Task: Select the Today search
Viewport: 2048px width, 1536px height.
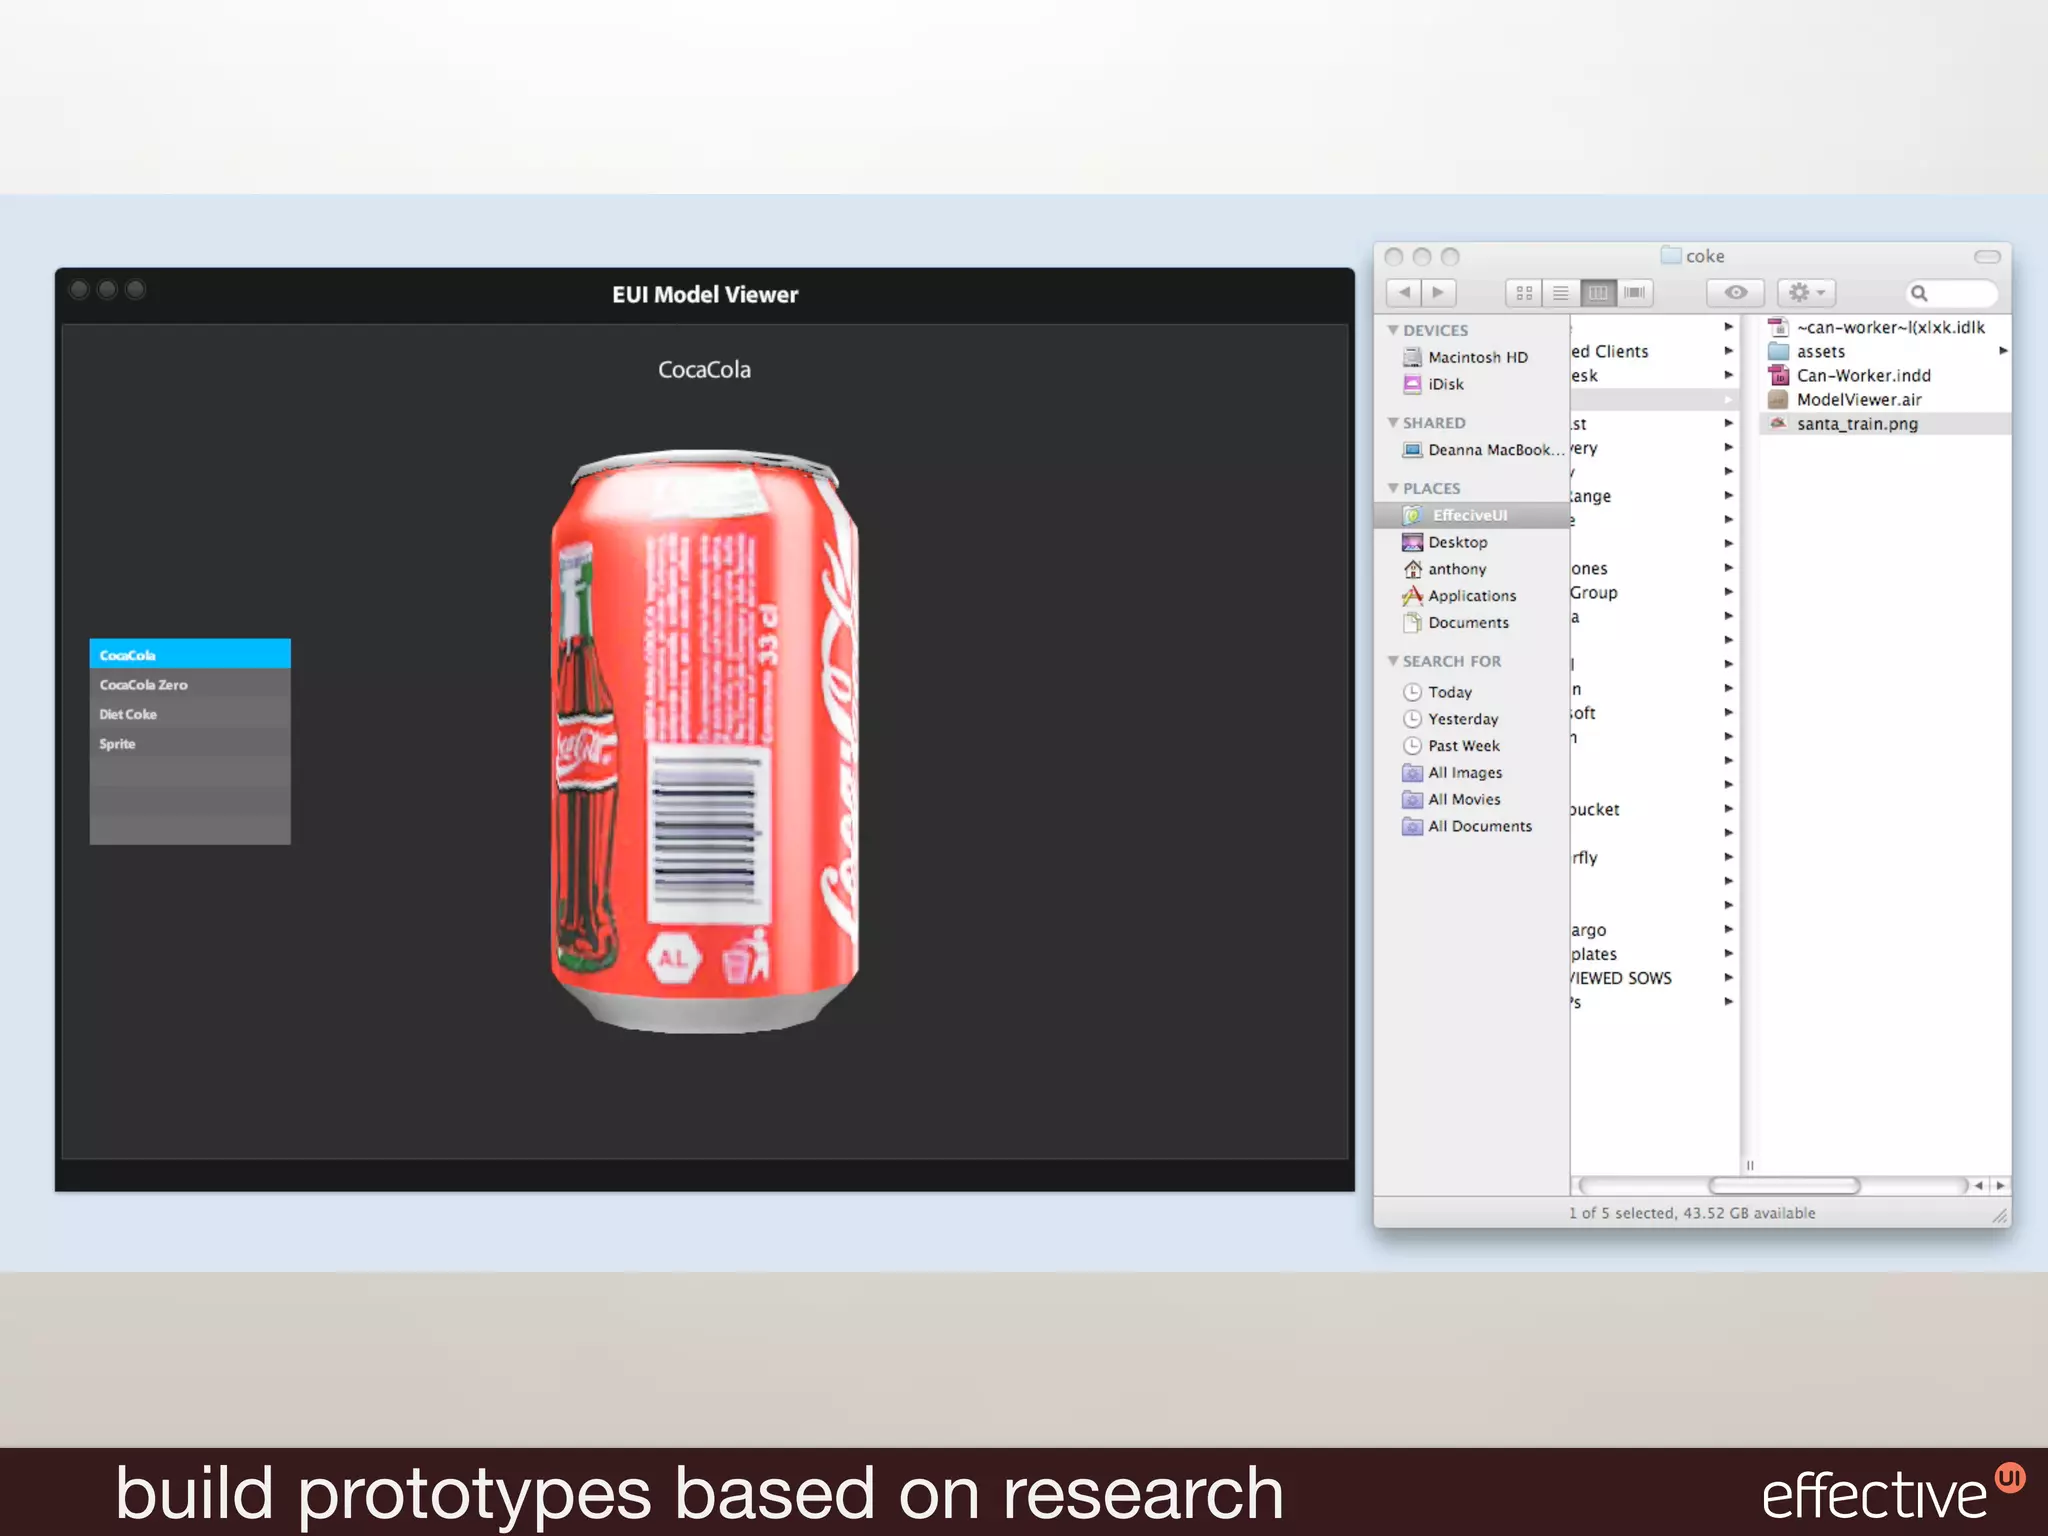Action: tap(1471, 692)
